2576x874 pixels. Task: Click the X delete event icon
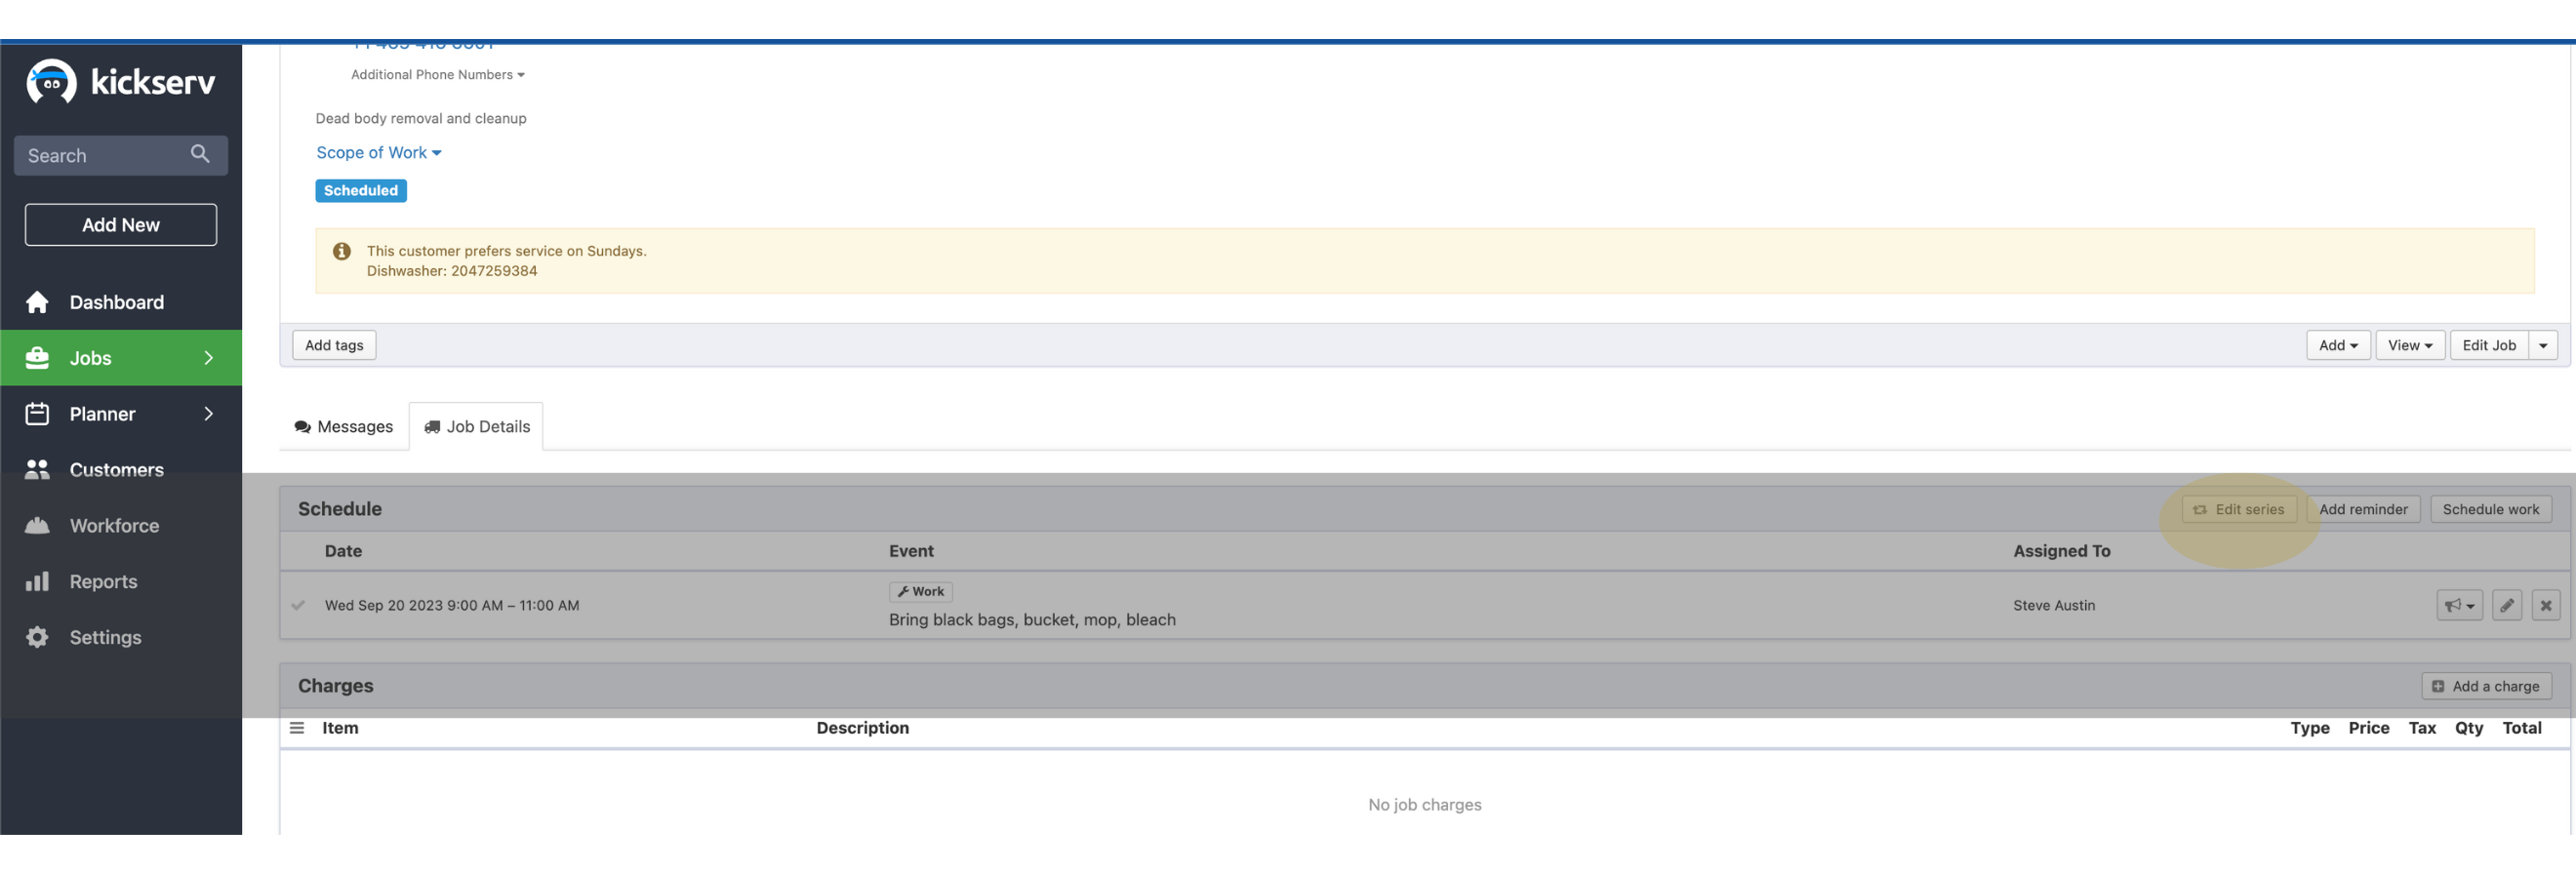point(2546,606)
